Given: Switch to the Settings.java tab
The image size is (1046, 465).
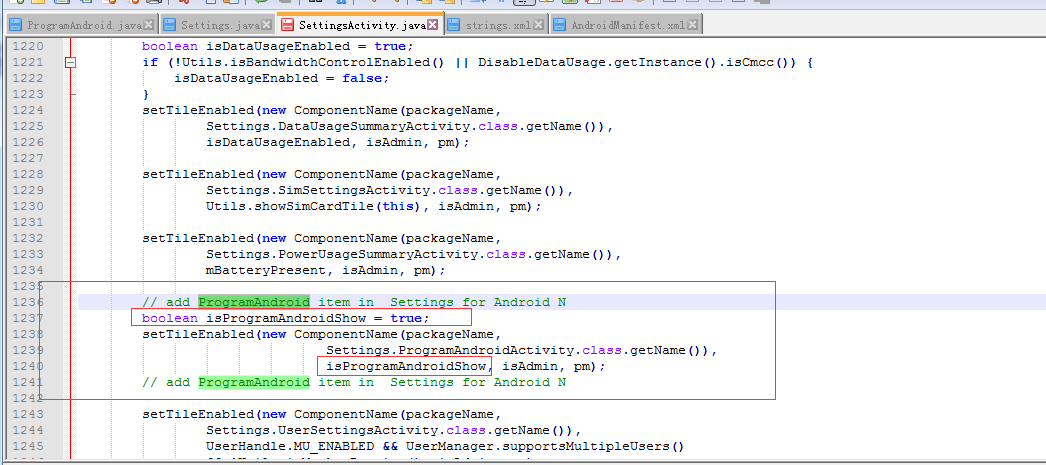Looking at the screenshot, I should [217, 25].
